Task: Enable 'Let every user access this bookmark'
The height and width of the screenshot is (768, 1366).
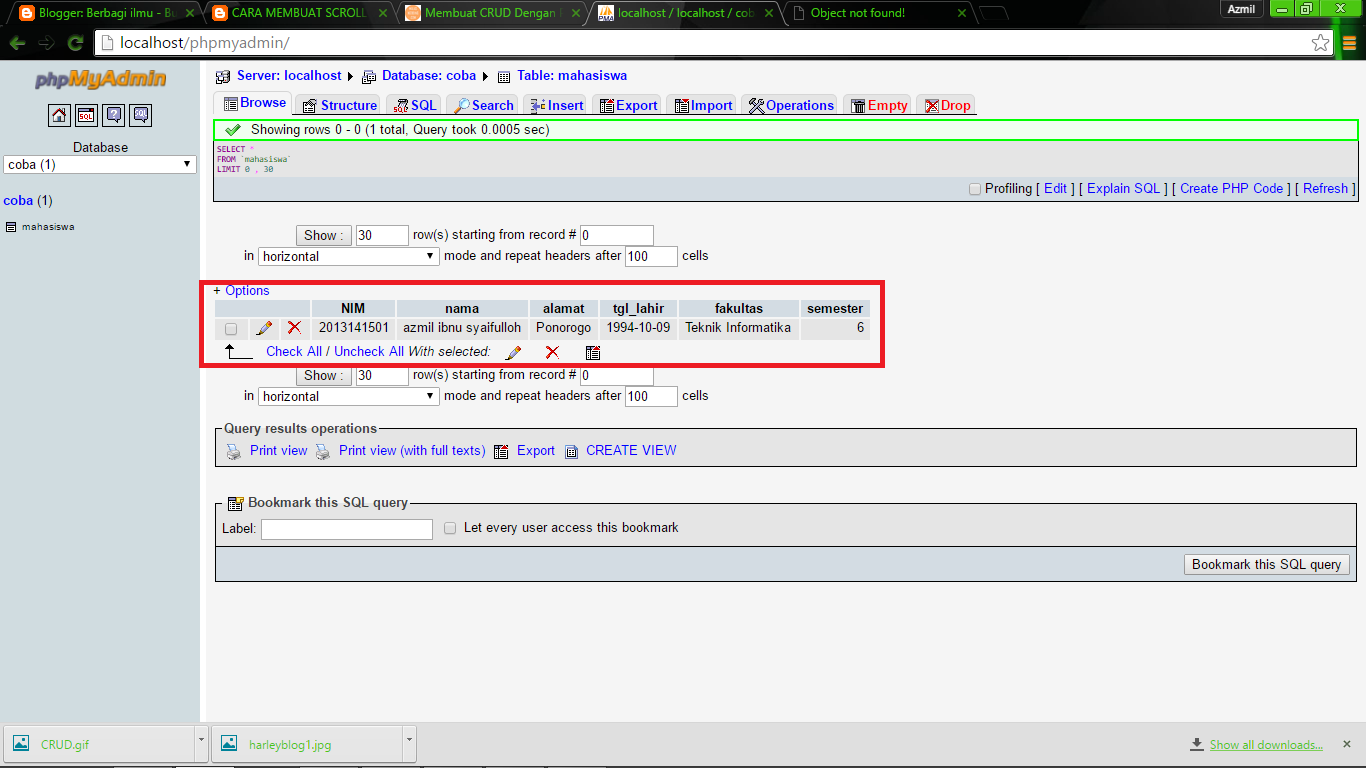Action: [449, 528]
